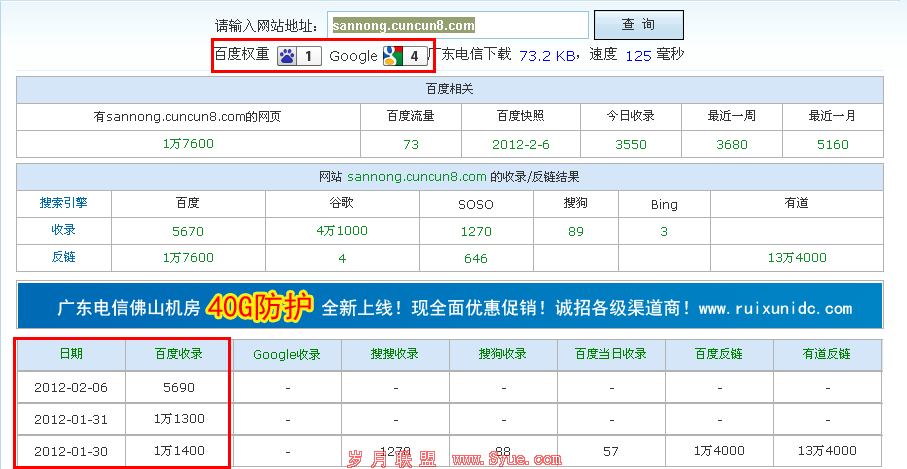Click the 搜索引擎 header link
The image size is (907, 469).
pyautogui.click(x=63, y=203)
